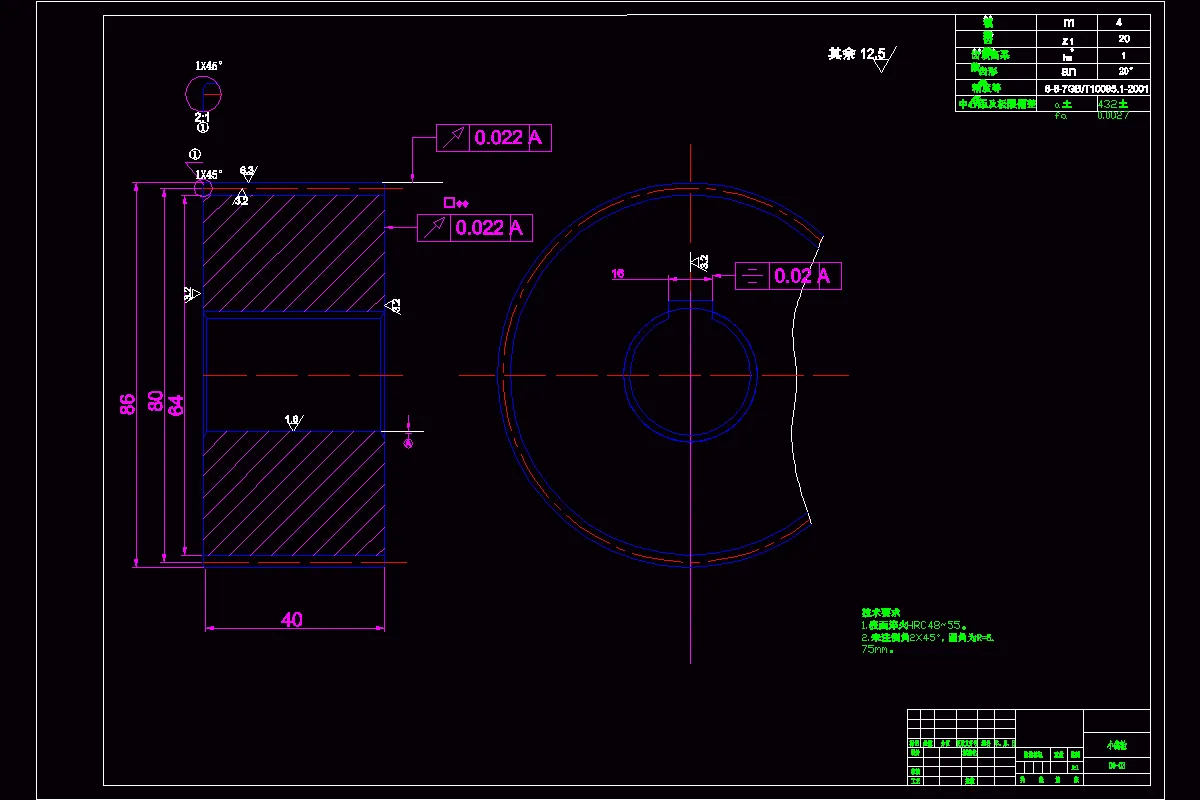
Task: Select the 2X45° chamfer requirement line
Action: (x=927, y=637)
